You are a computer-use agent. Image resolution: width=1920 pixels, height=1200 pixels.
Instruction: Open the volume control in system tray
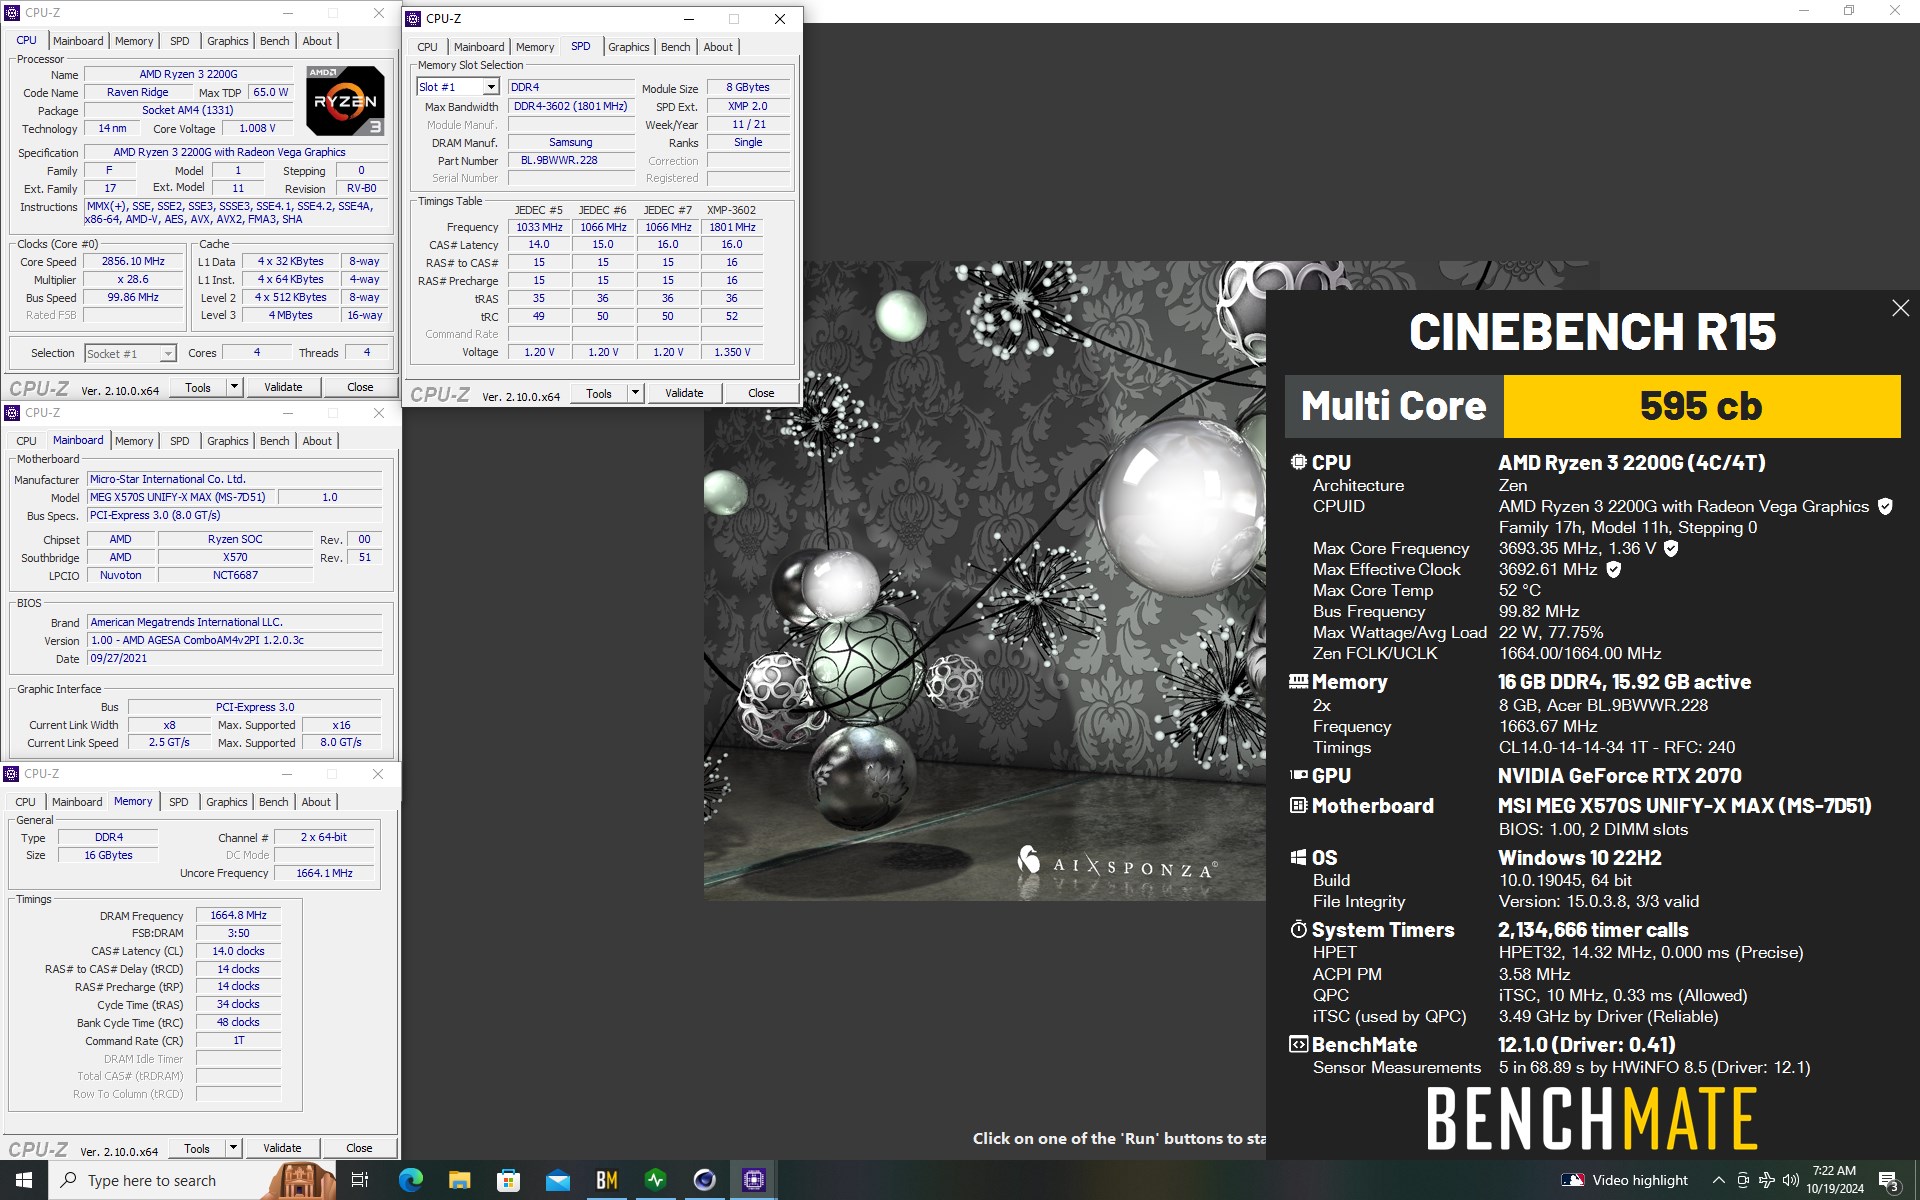coord(1791,1180)
